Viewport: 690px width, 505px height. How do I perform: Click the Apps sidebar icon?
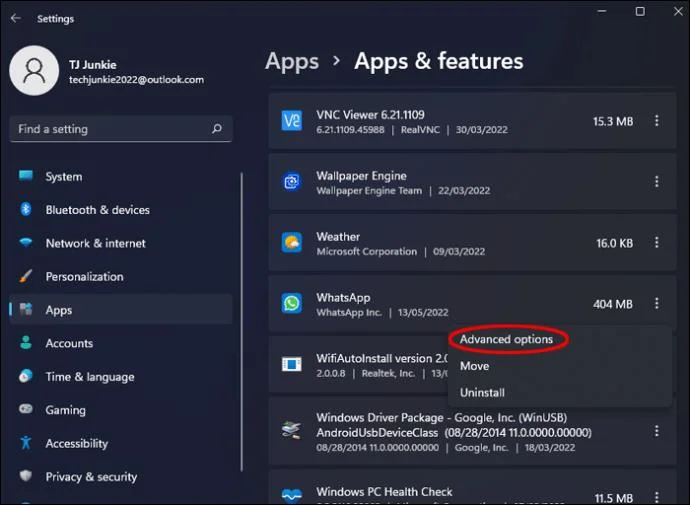tap(26, 309)
